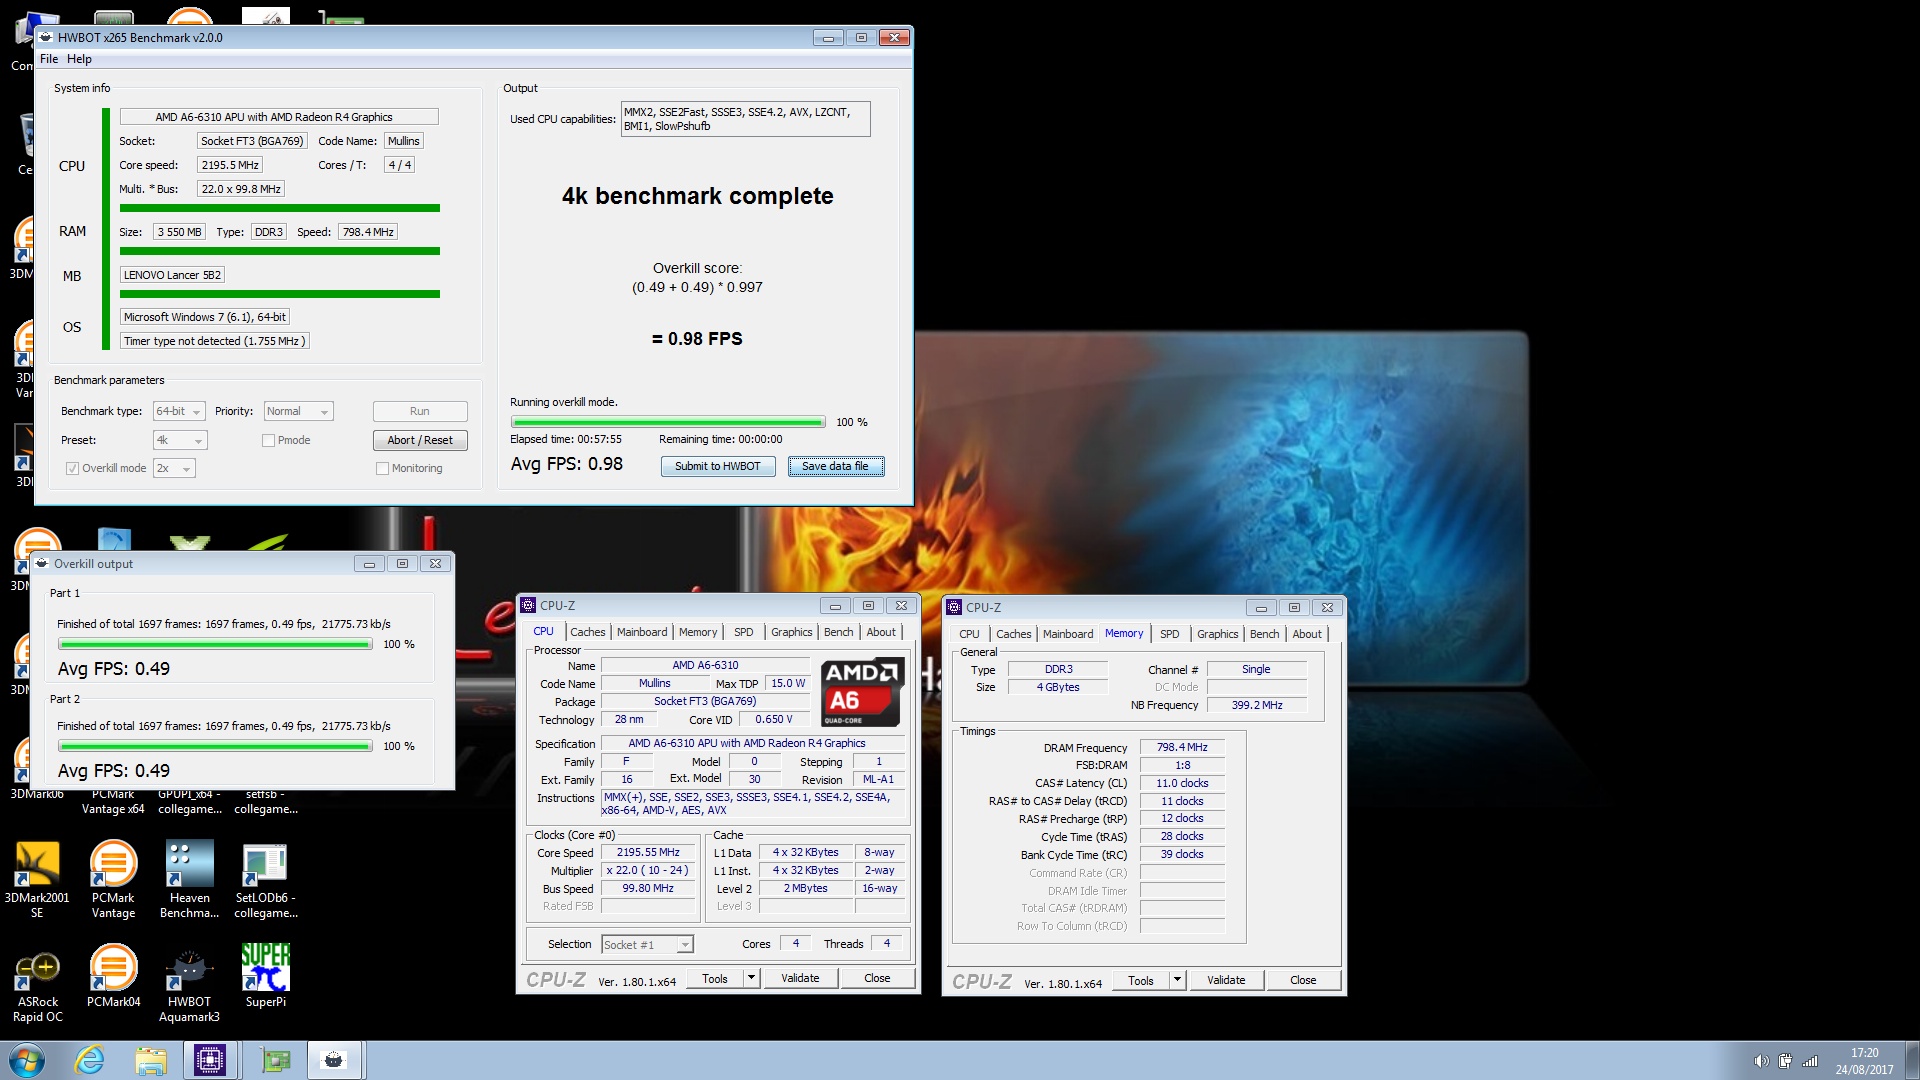Click left CPU-Z window title icon
The image size is (1920, 1080).
[528, 605]
